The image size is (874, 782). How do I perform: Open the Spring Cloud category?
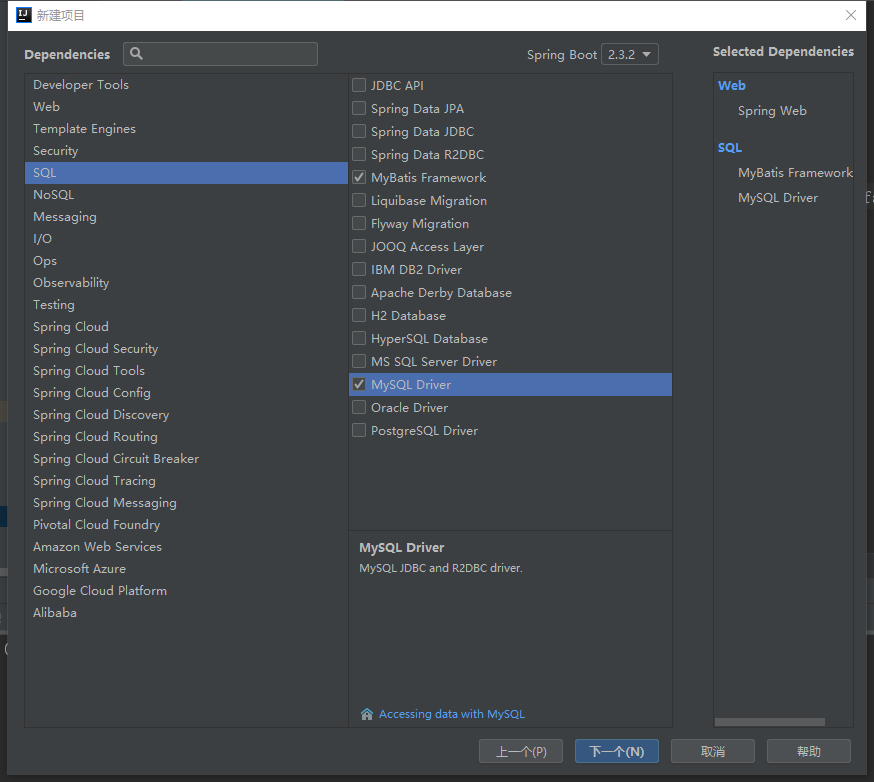coord(186,327)
